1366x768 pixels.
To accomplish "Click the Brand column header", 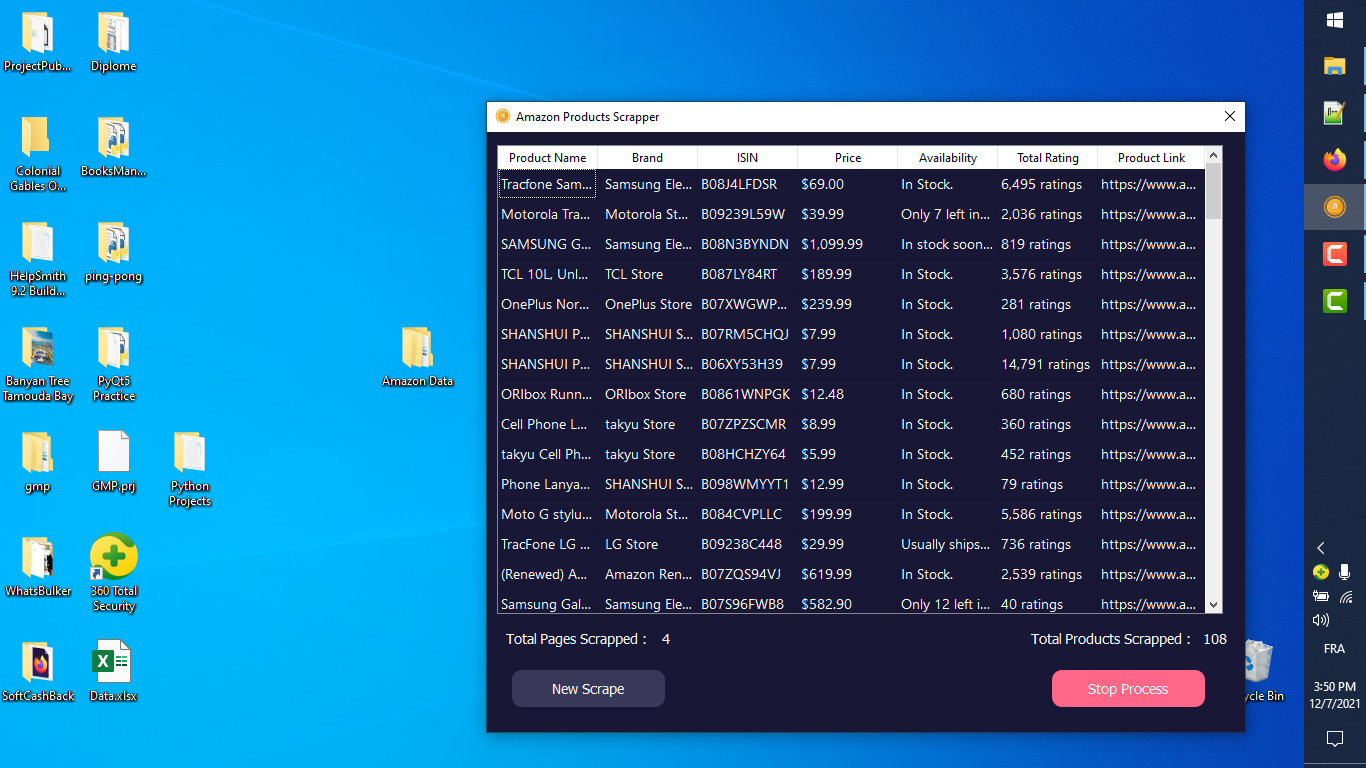I will point(648,158).
